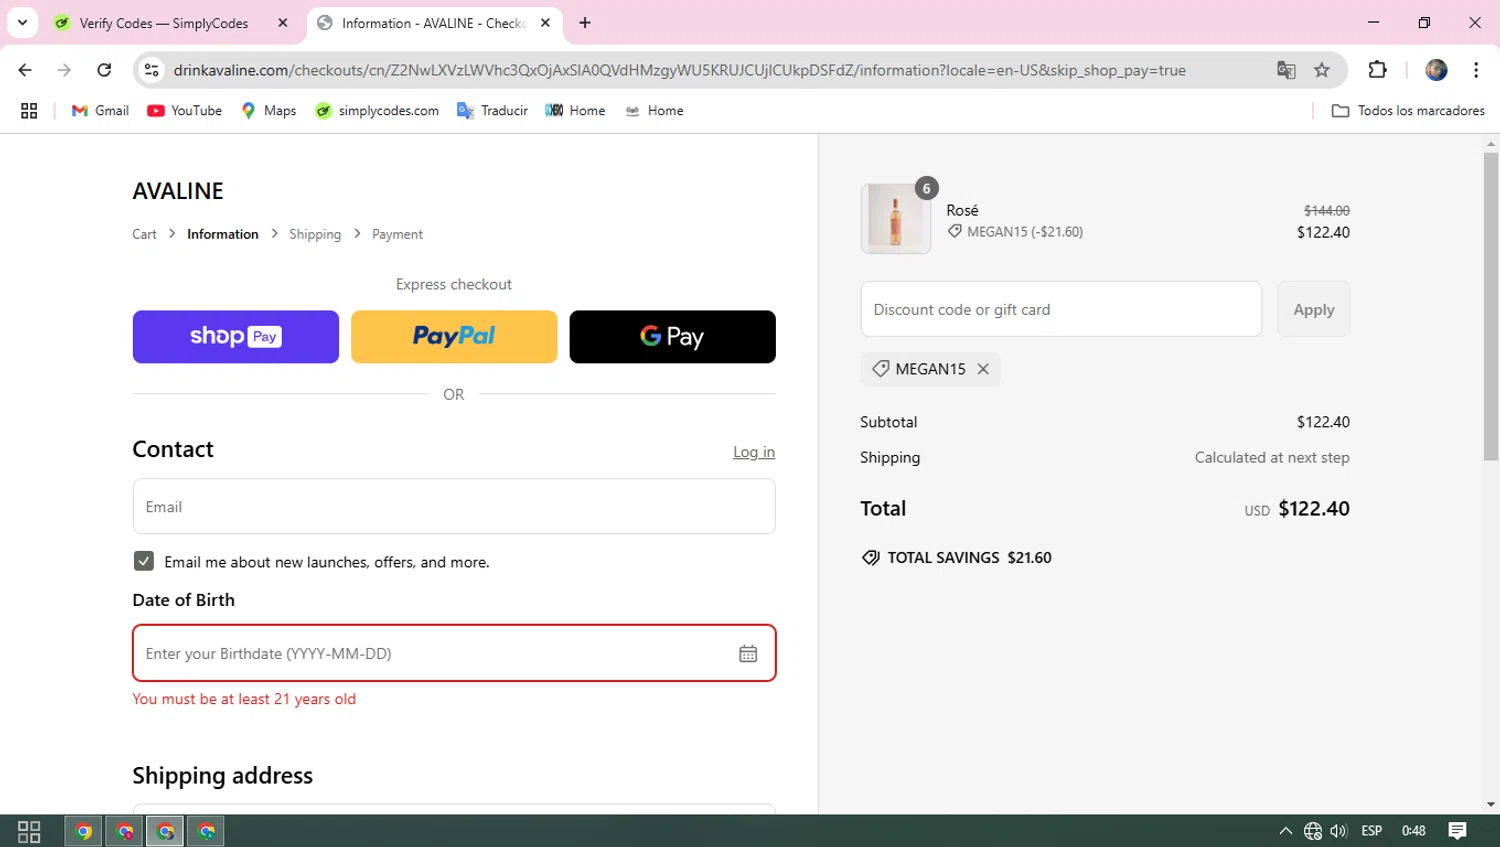Click AVALINE store logo
The width and height of the screenshot is (1500, 847).
point(178,191)
